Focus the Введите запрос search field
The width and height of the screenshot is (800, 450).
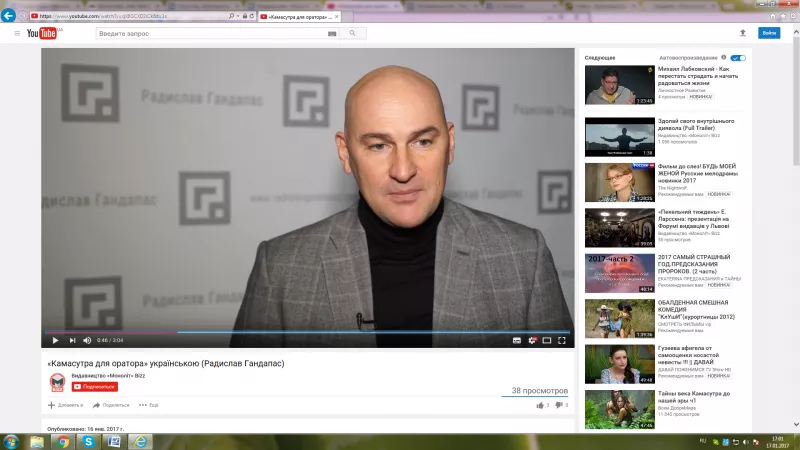(211, 34)
